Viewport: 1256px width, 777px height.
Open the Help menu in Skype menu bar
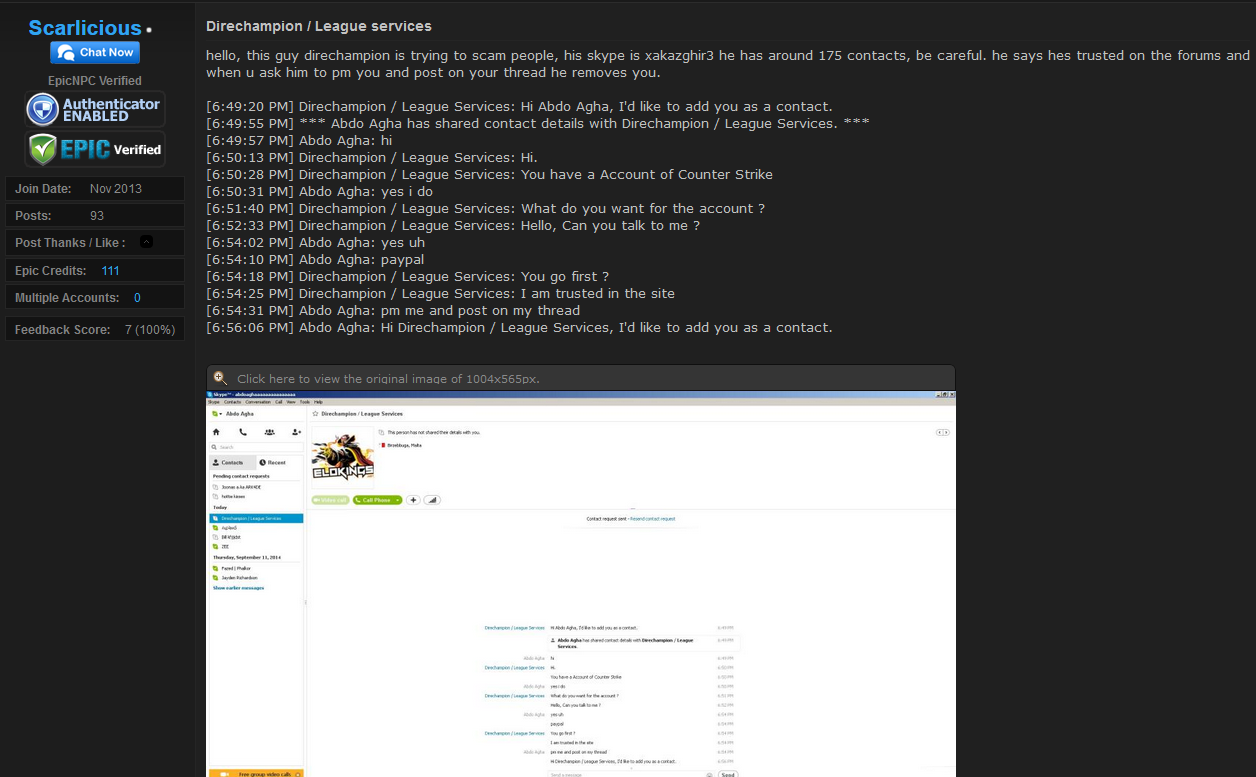point(318,402)
